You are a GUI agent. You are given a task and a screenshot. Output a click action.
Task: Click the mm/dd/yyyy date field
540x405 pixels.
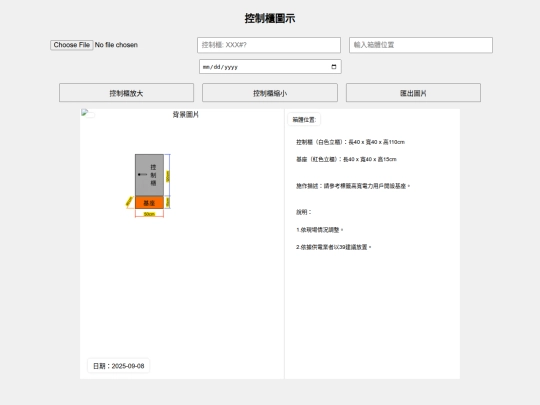270,67
